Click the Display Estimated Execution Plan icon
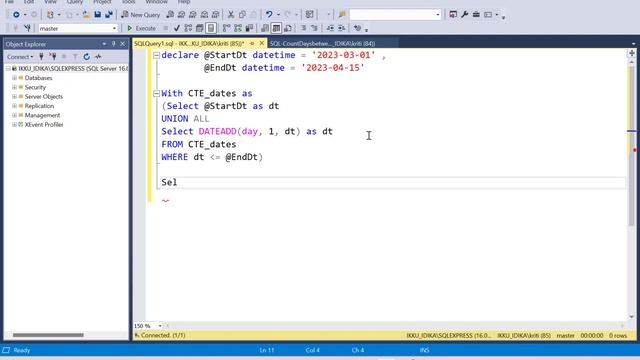This screenshot has width=640, height=360. coord(188,28)
